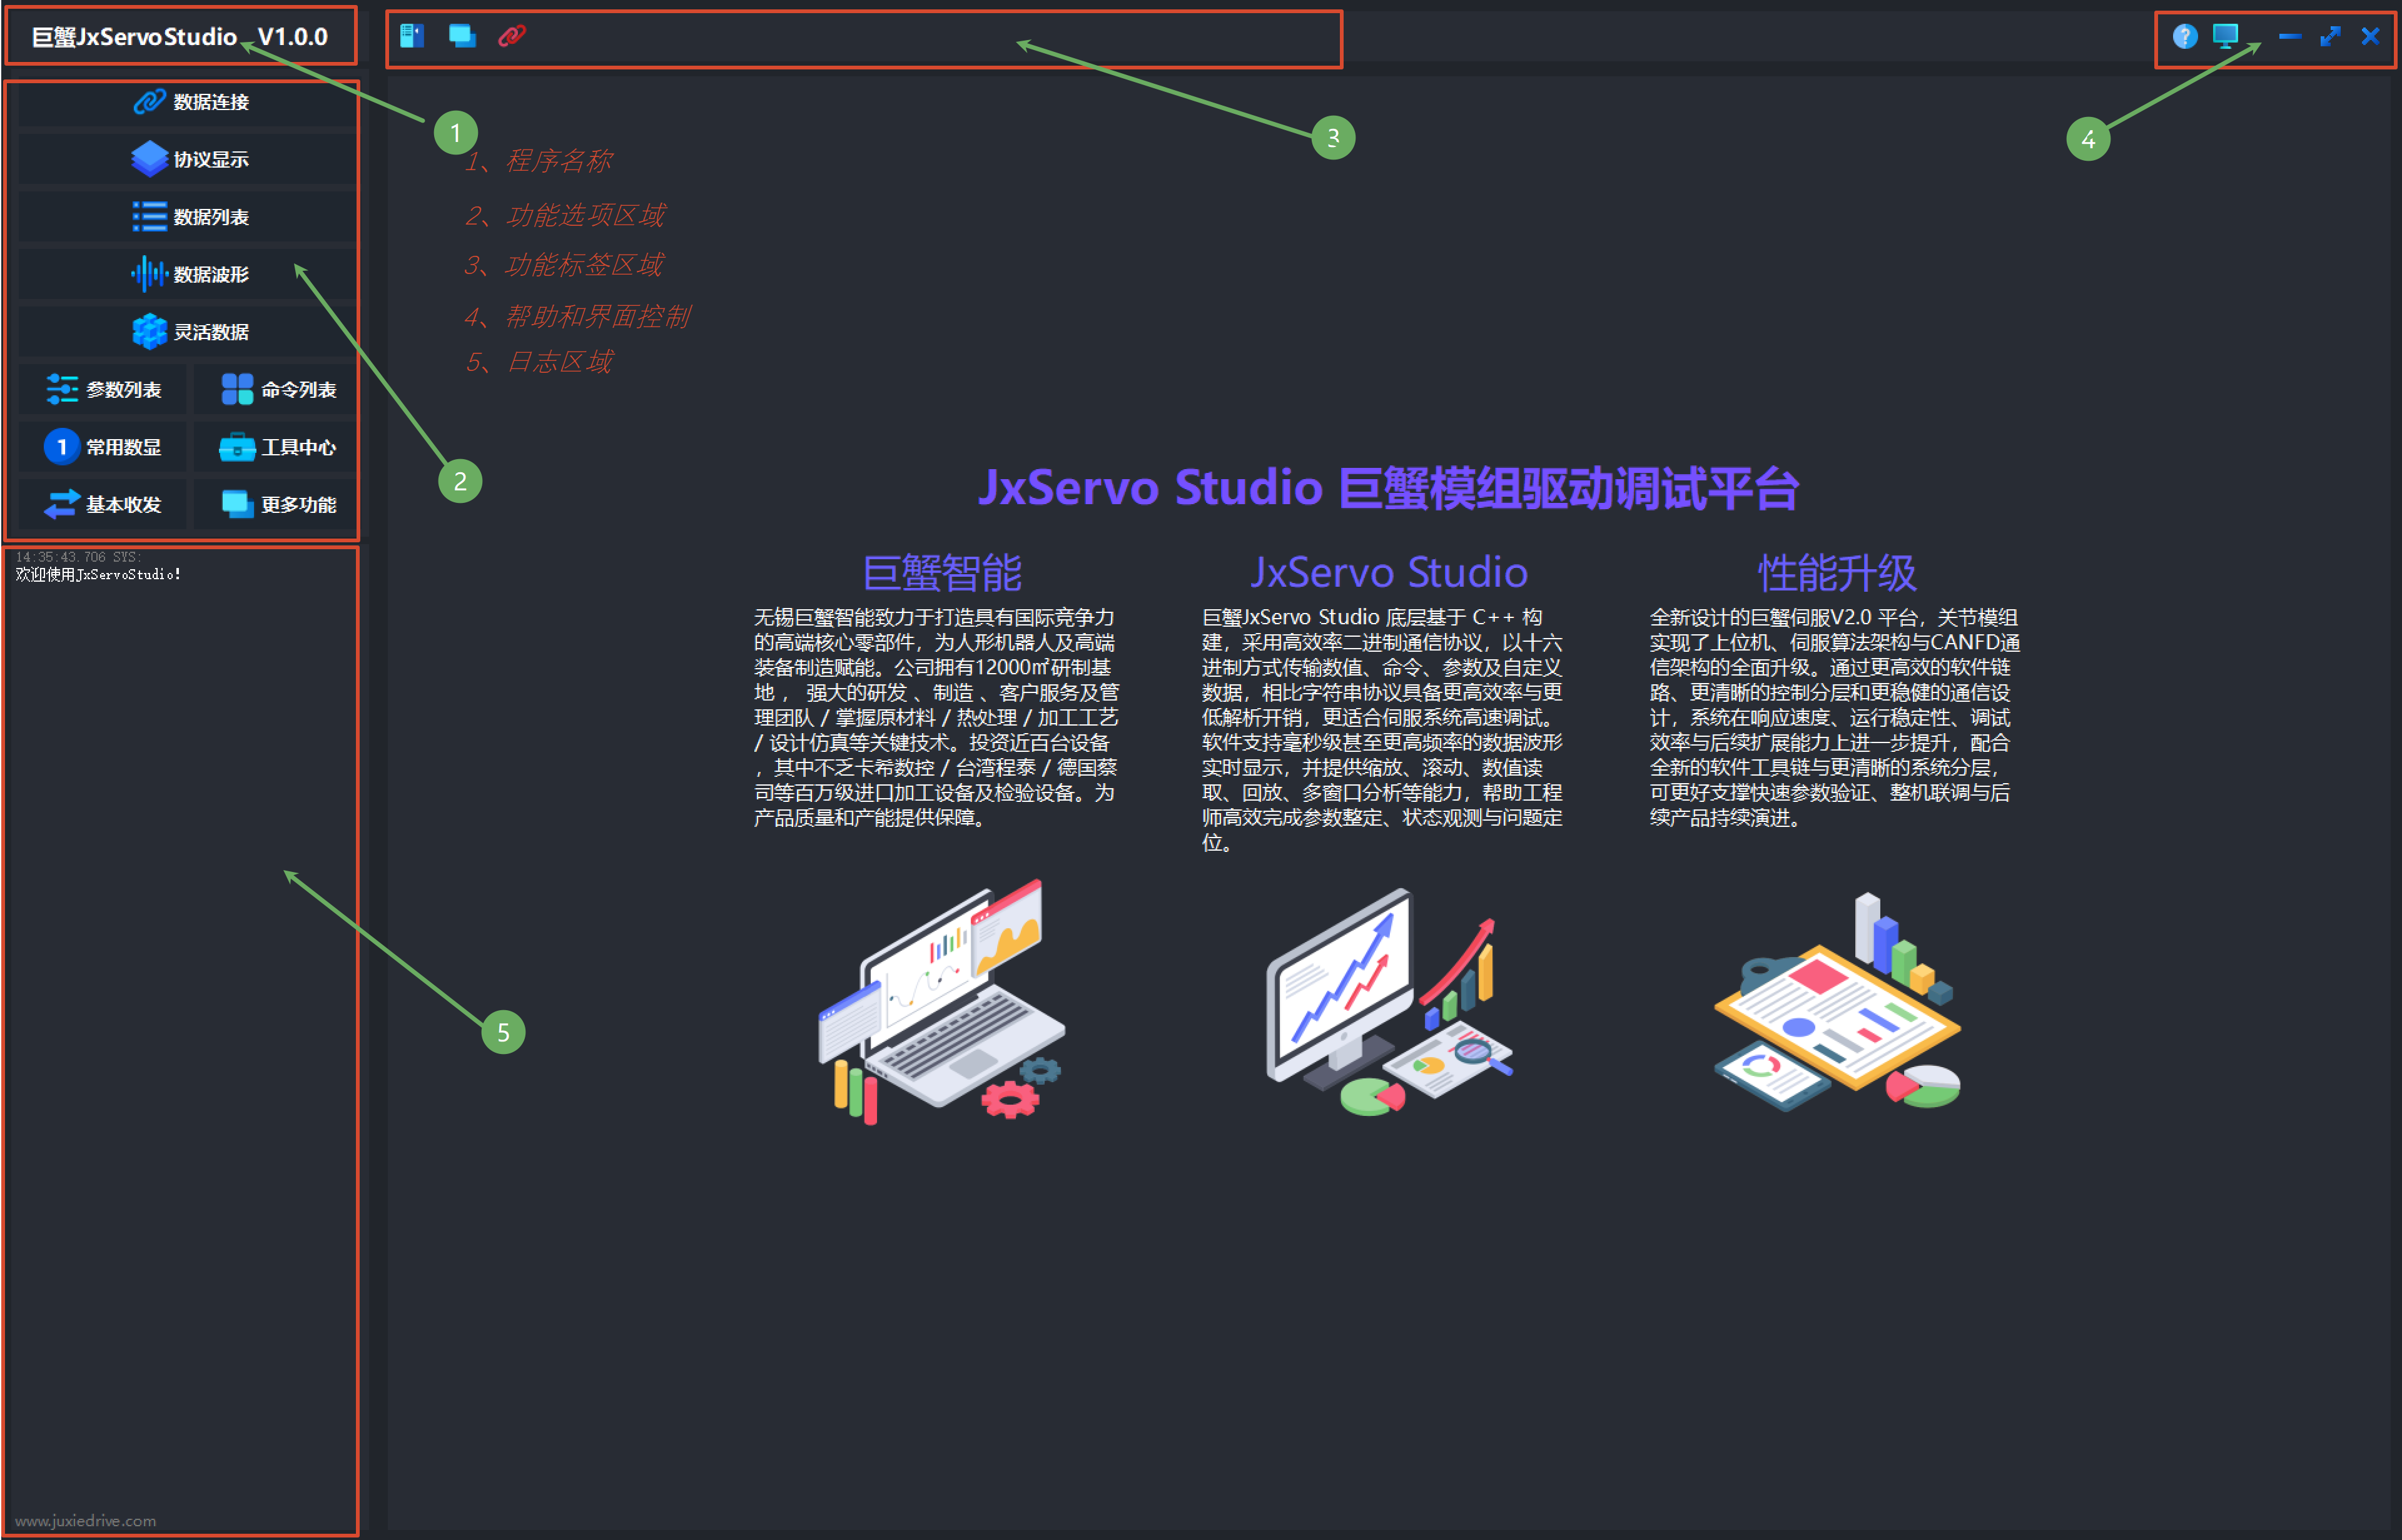Open the 灵活数据 flexible data panel
The image size is (2402, 1540).
pos(187,331)
